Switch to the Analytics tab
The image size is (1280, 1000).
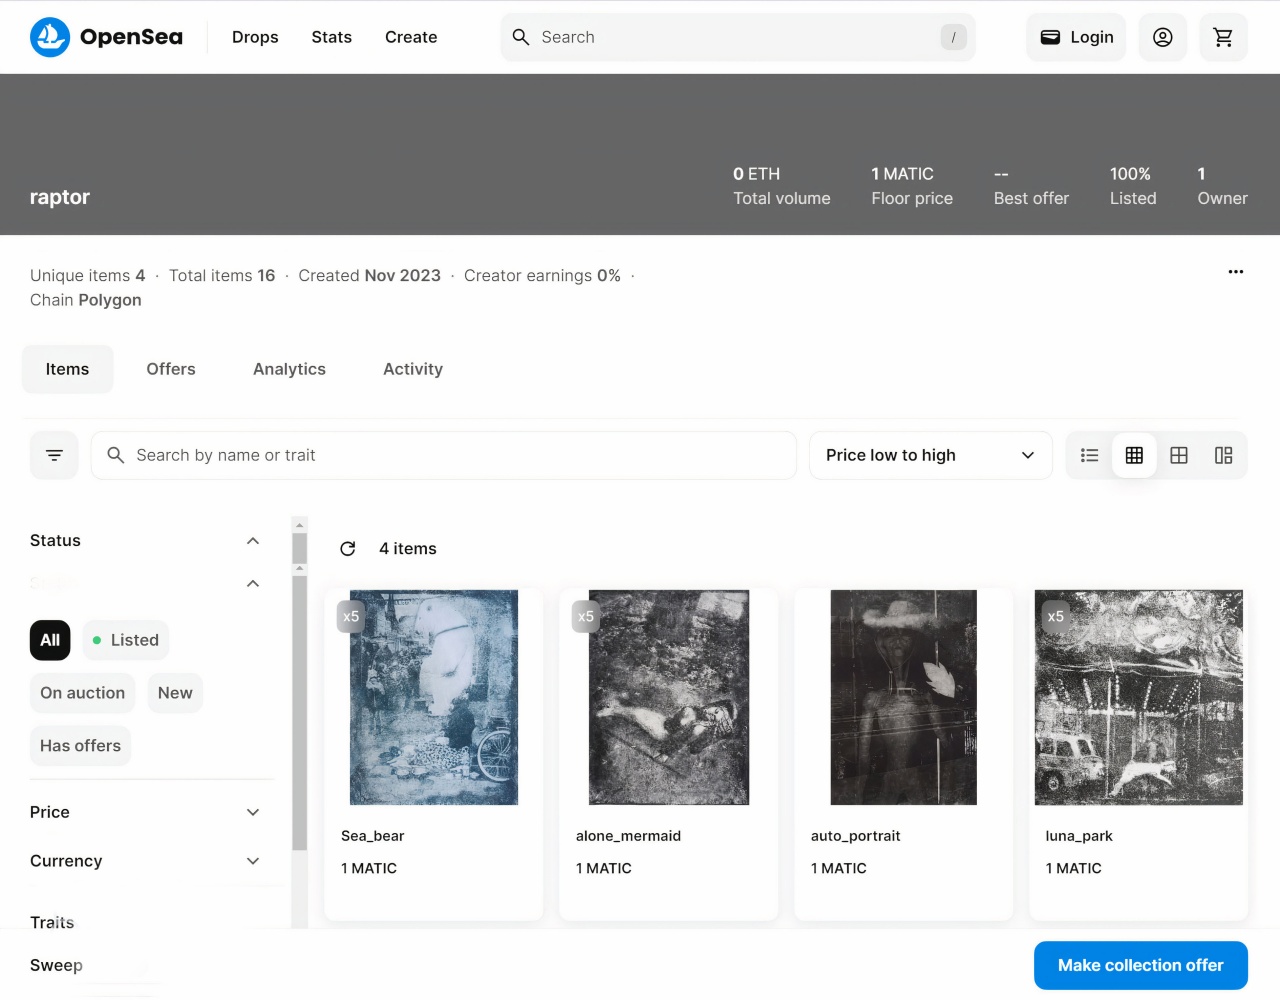click(289, 369)
